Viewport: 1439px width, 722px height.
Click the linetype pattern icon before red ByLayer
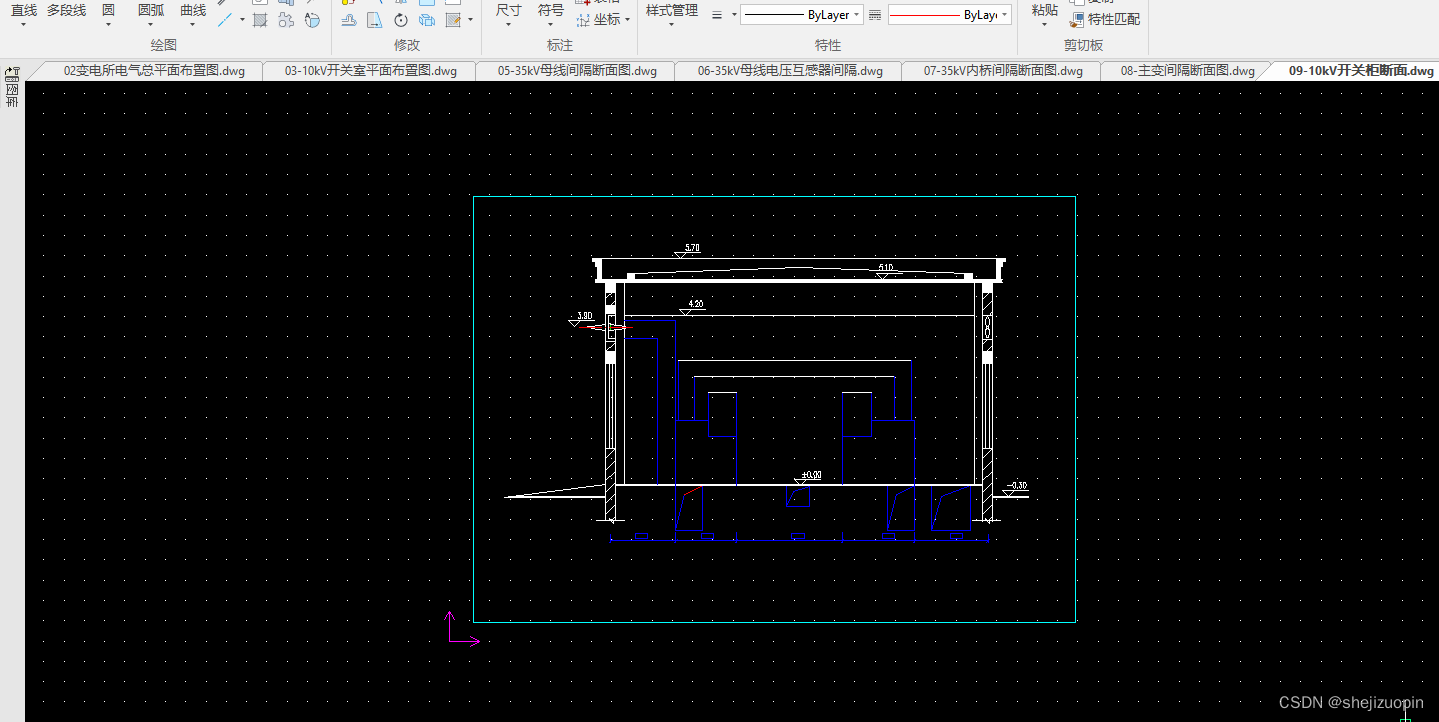tap(875, 15)
